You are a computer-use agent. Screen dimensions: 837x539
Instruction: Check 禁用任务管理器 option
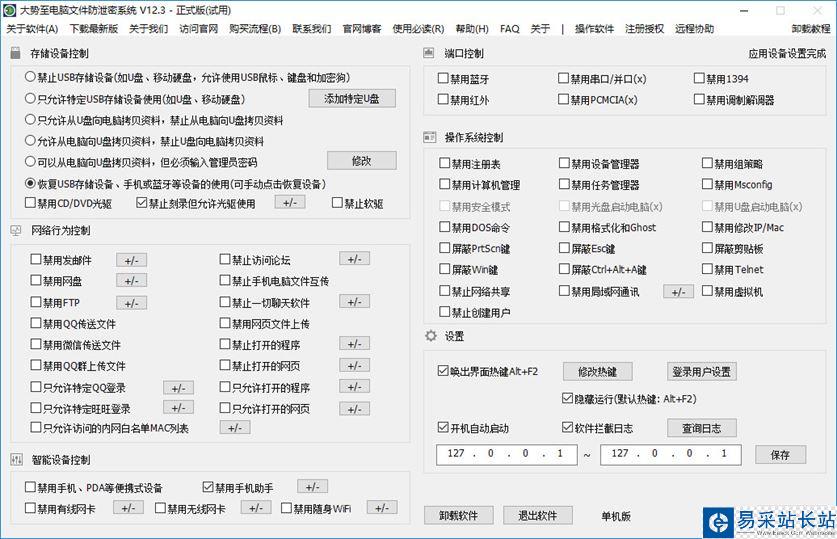(564, 184)
